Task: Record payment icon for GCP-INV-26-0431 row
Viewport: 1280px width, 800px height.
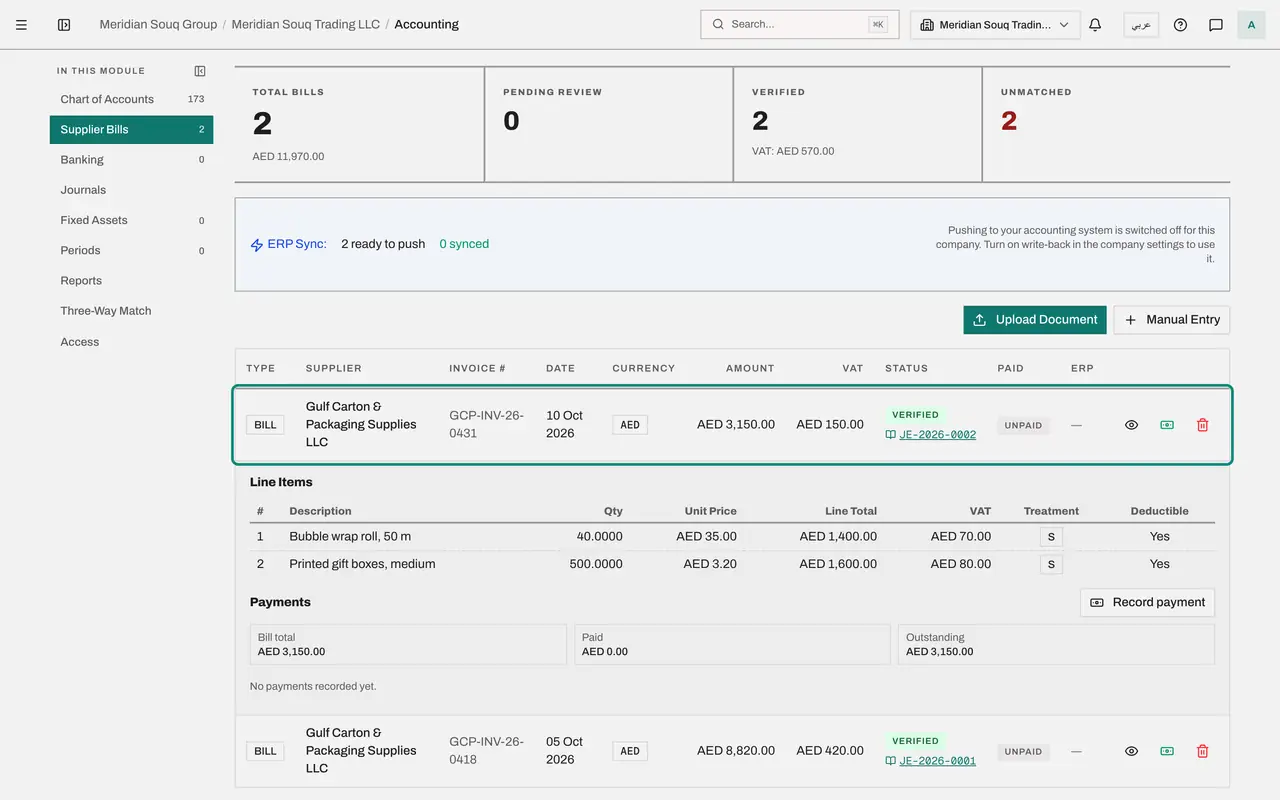Action: click(x=1167, y=425)
